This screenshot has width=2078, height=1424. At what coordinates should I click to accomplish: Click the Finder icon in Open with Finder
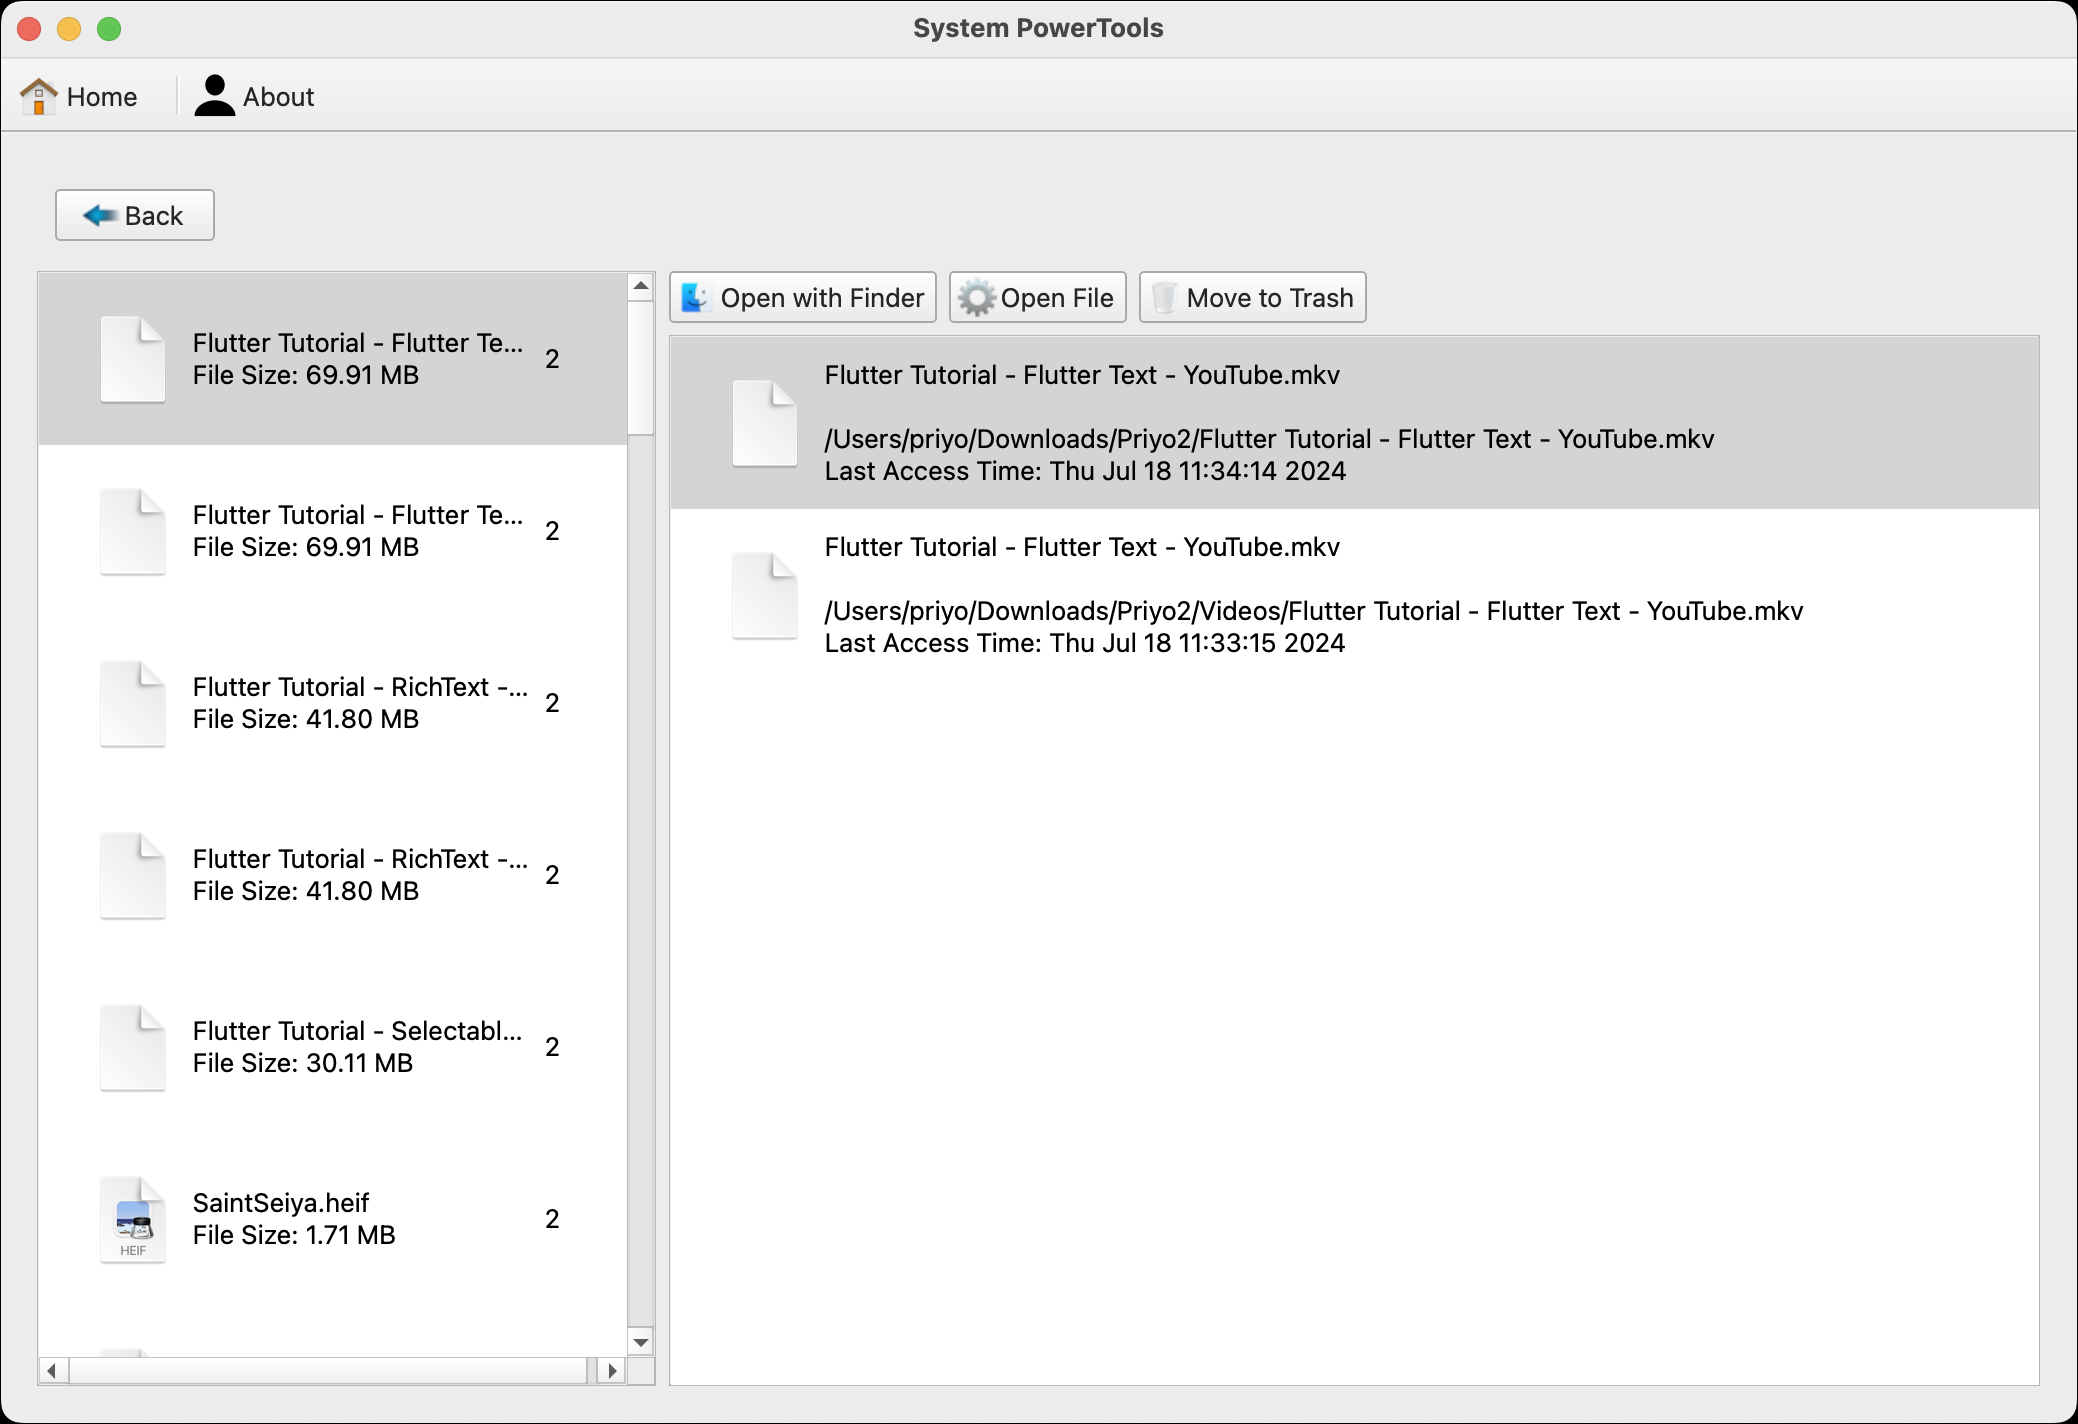[695, 297]
